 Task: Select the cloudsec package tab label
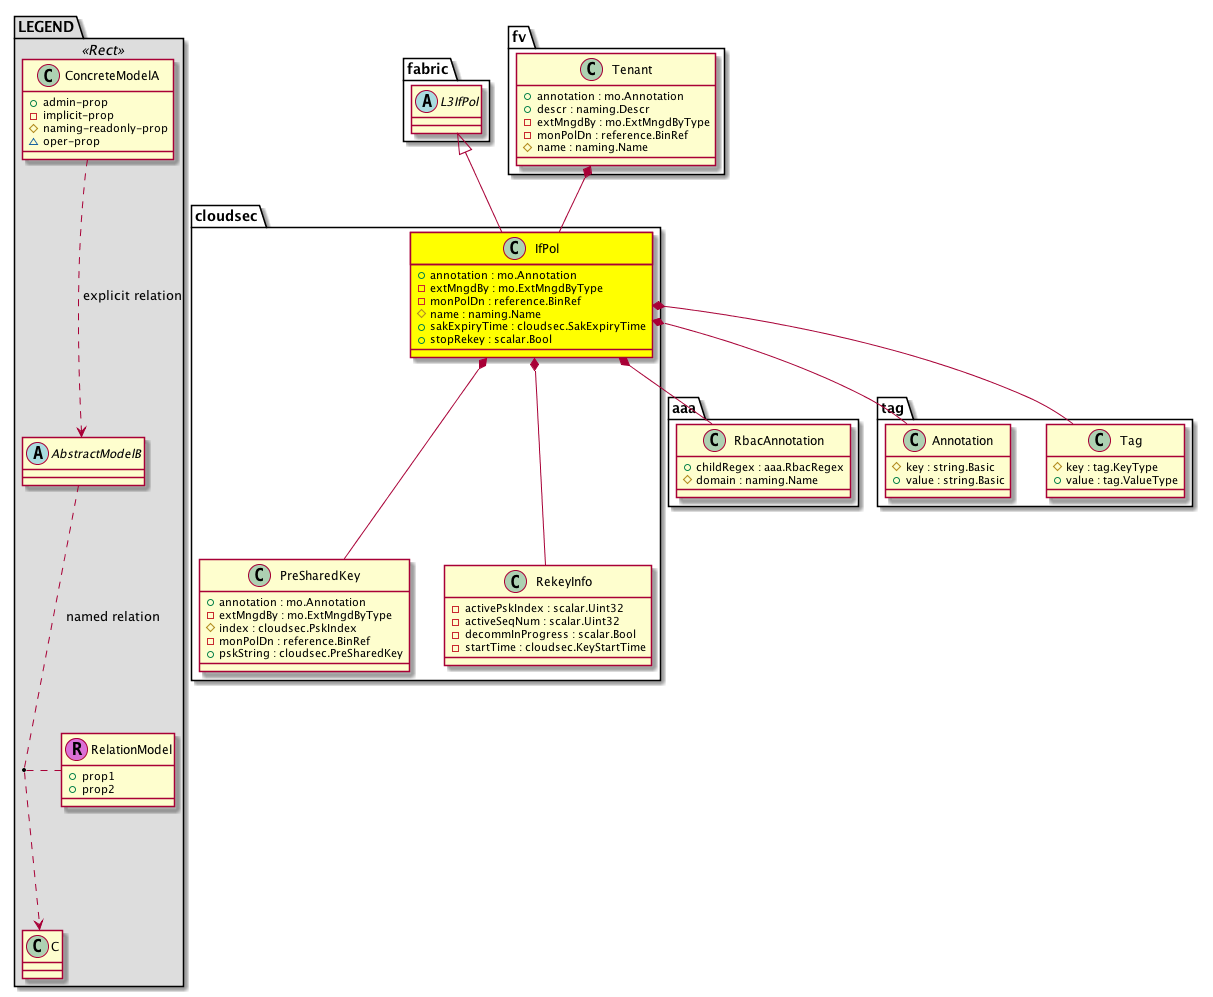click(228, 214)
